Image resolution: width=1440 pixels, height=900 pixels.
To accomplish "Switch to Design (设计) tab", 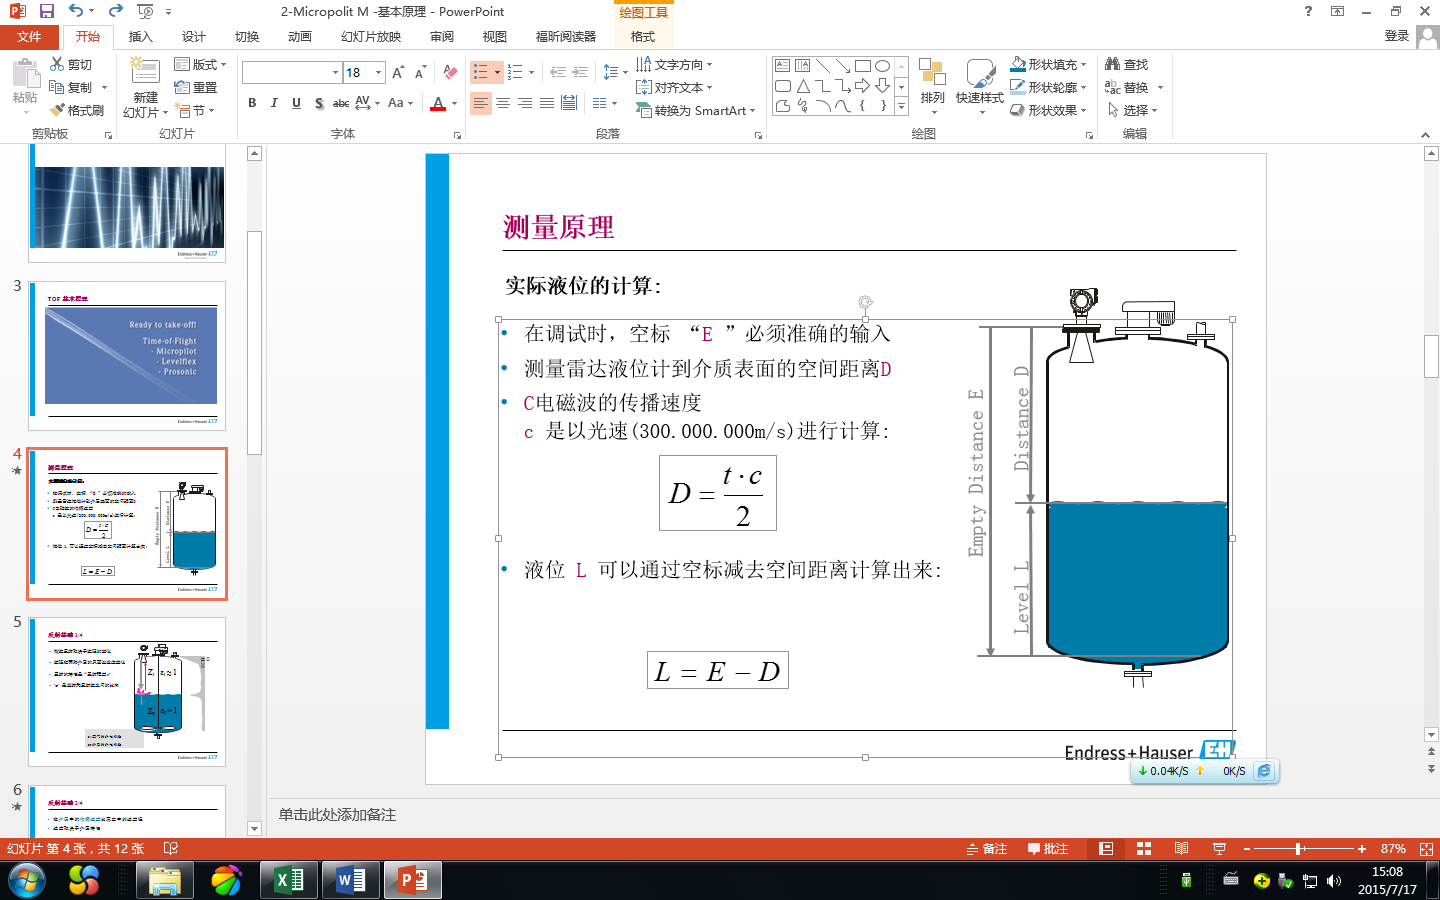I will pyautogui.click(x=194, y=37).
